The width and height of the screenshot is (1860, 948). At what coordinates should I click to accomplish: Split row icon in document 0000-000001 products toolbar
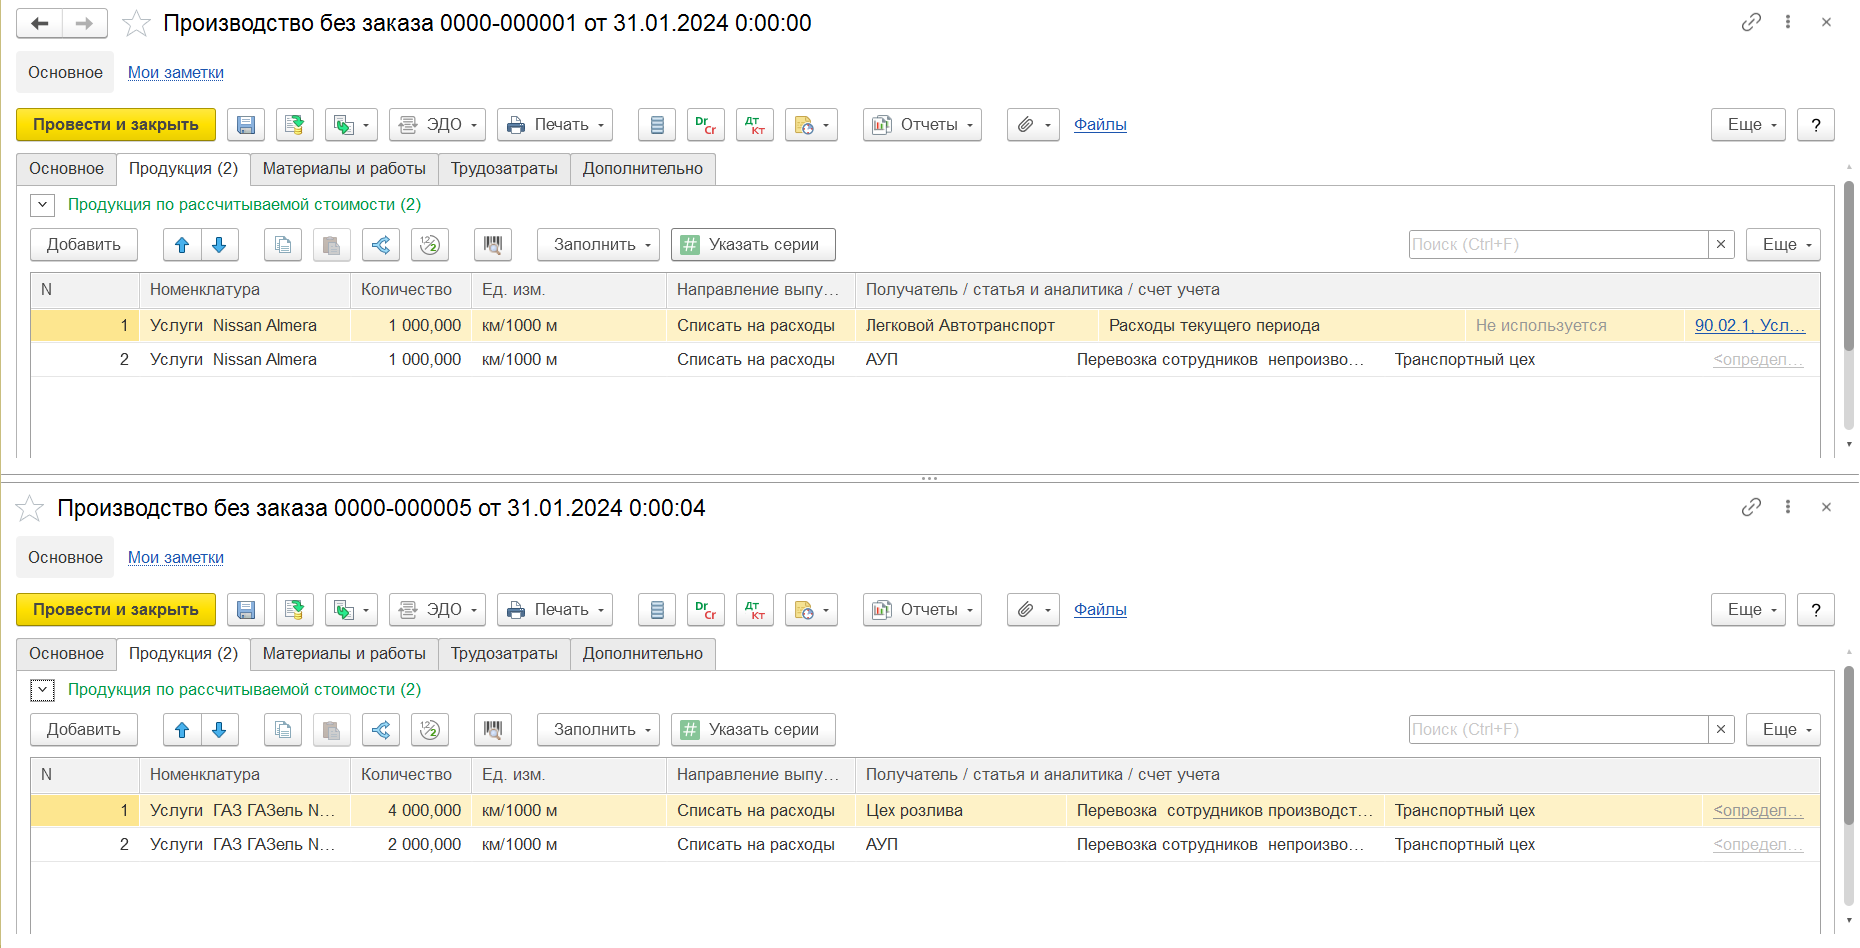381,245
